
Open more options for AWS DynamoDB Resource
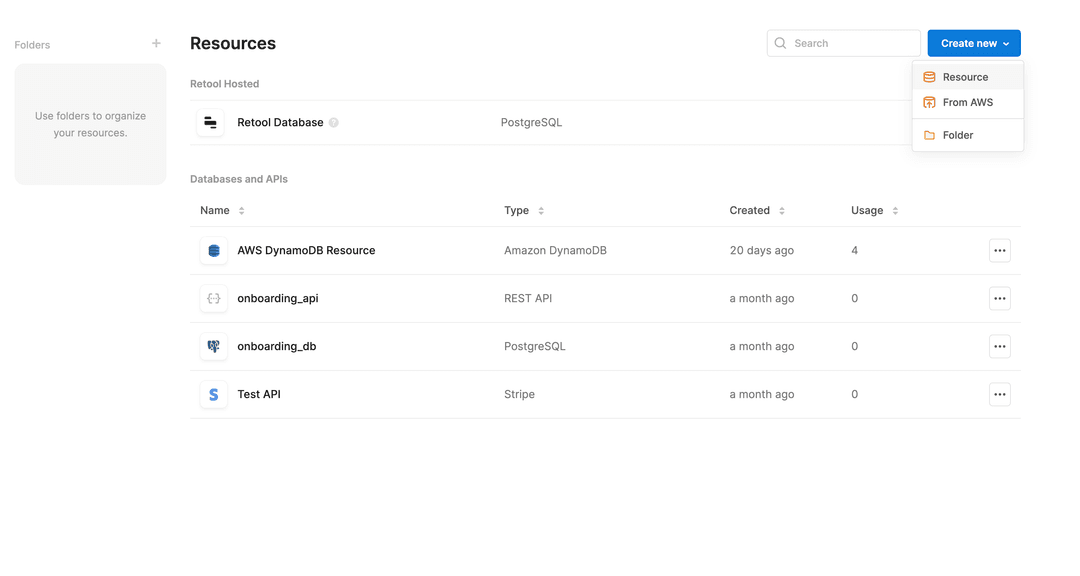pos(999,251)
